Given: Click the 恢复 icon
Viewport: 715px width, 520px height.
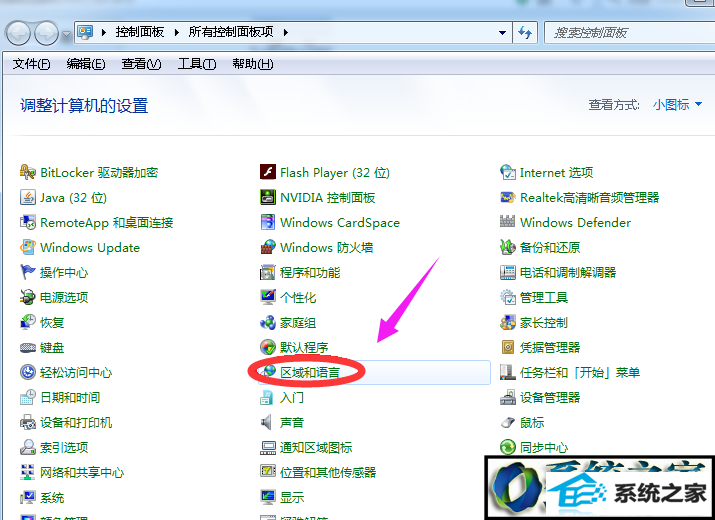Looking at the screenshot, I should 27,322.
